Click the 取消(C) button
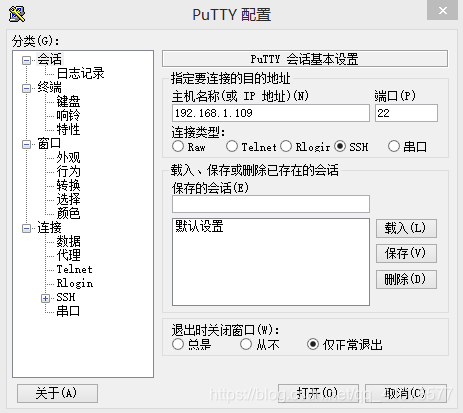 click(406, 393)
